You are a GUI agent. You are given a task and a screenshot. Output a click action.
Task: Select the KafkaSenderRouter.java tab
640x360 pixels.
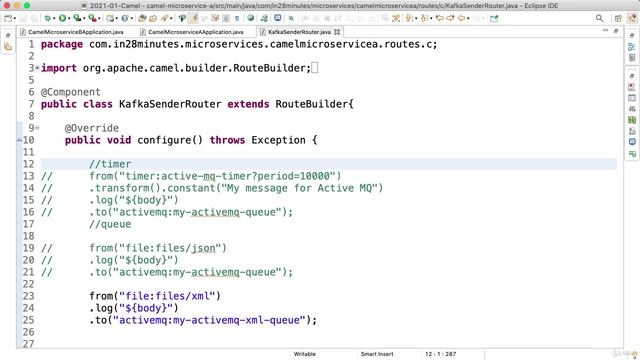[x=299, y=32]
